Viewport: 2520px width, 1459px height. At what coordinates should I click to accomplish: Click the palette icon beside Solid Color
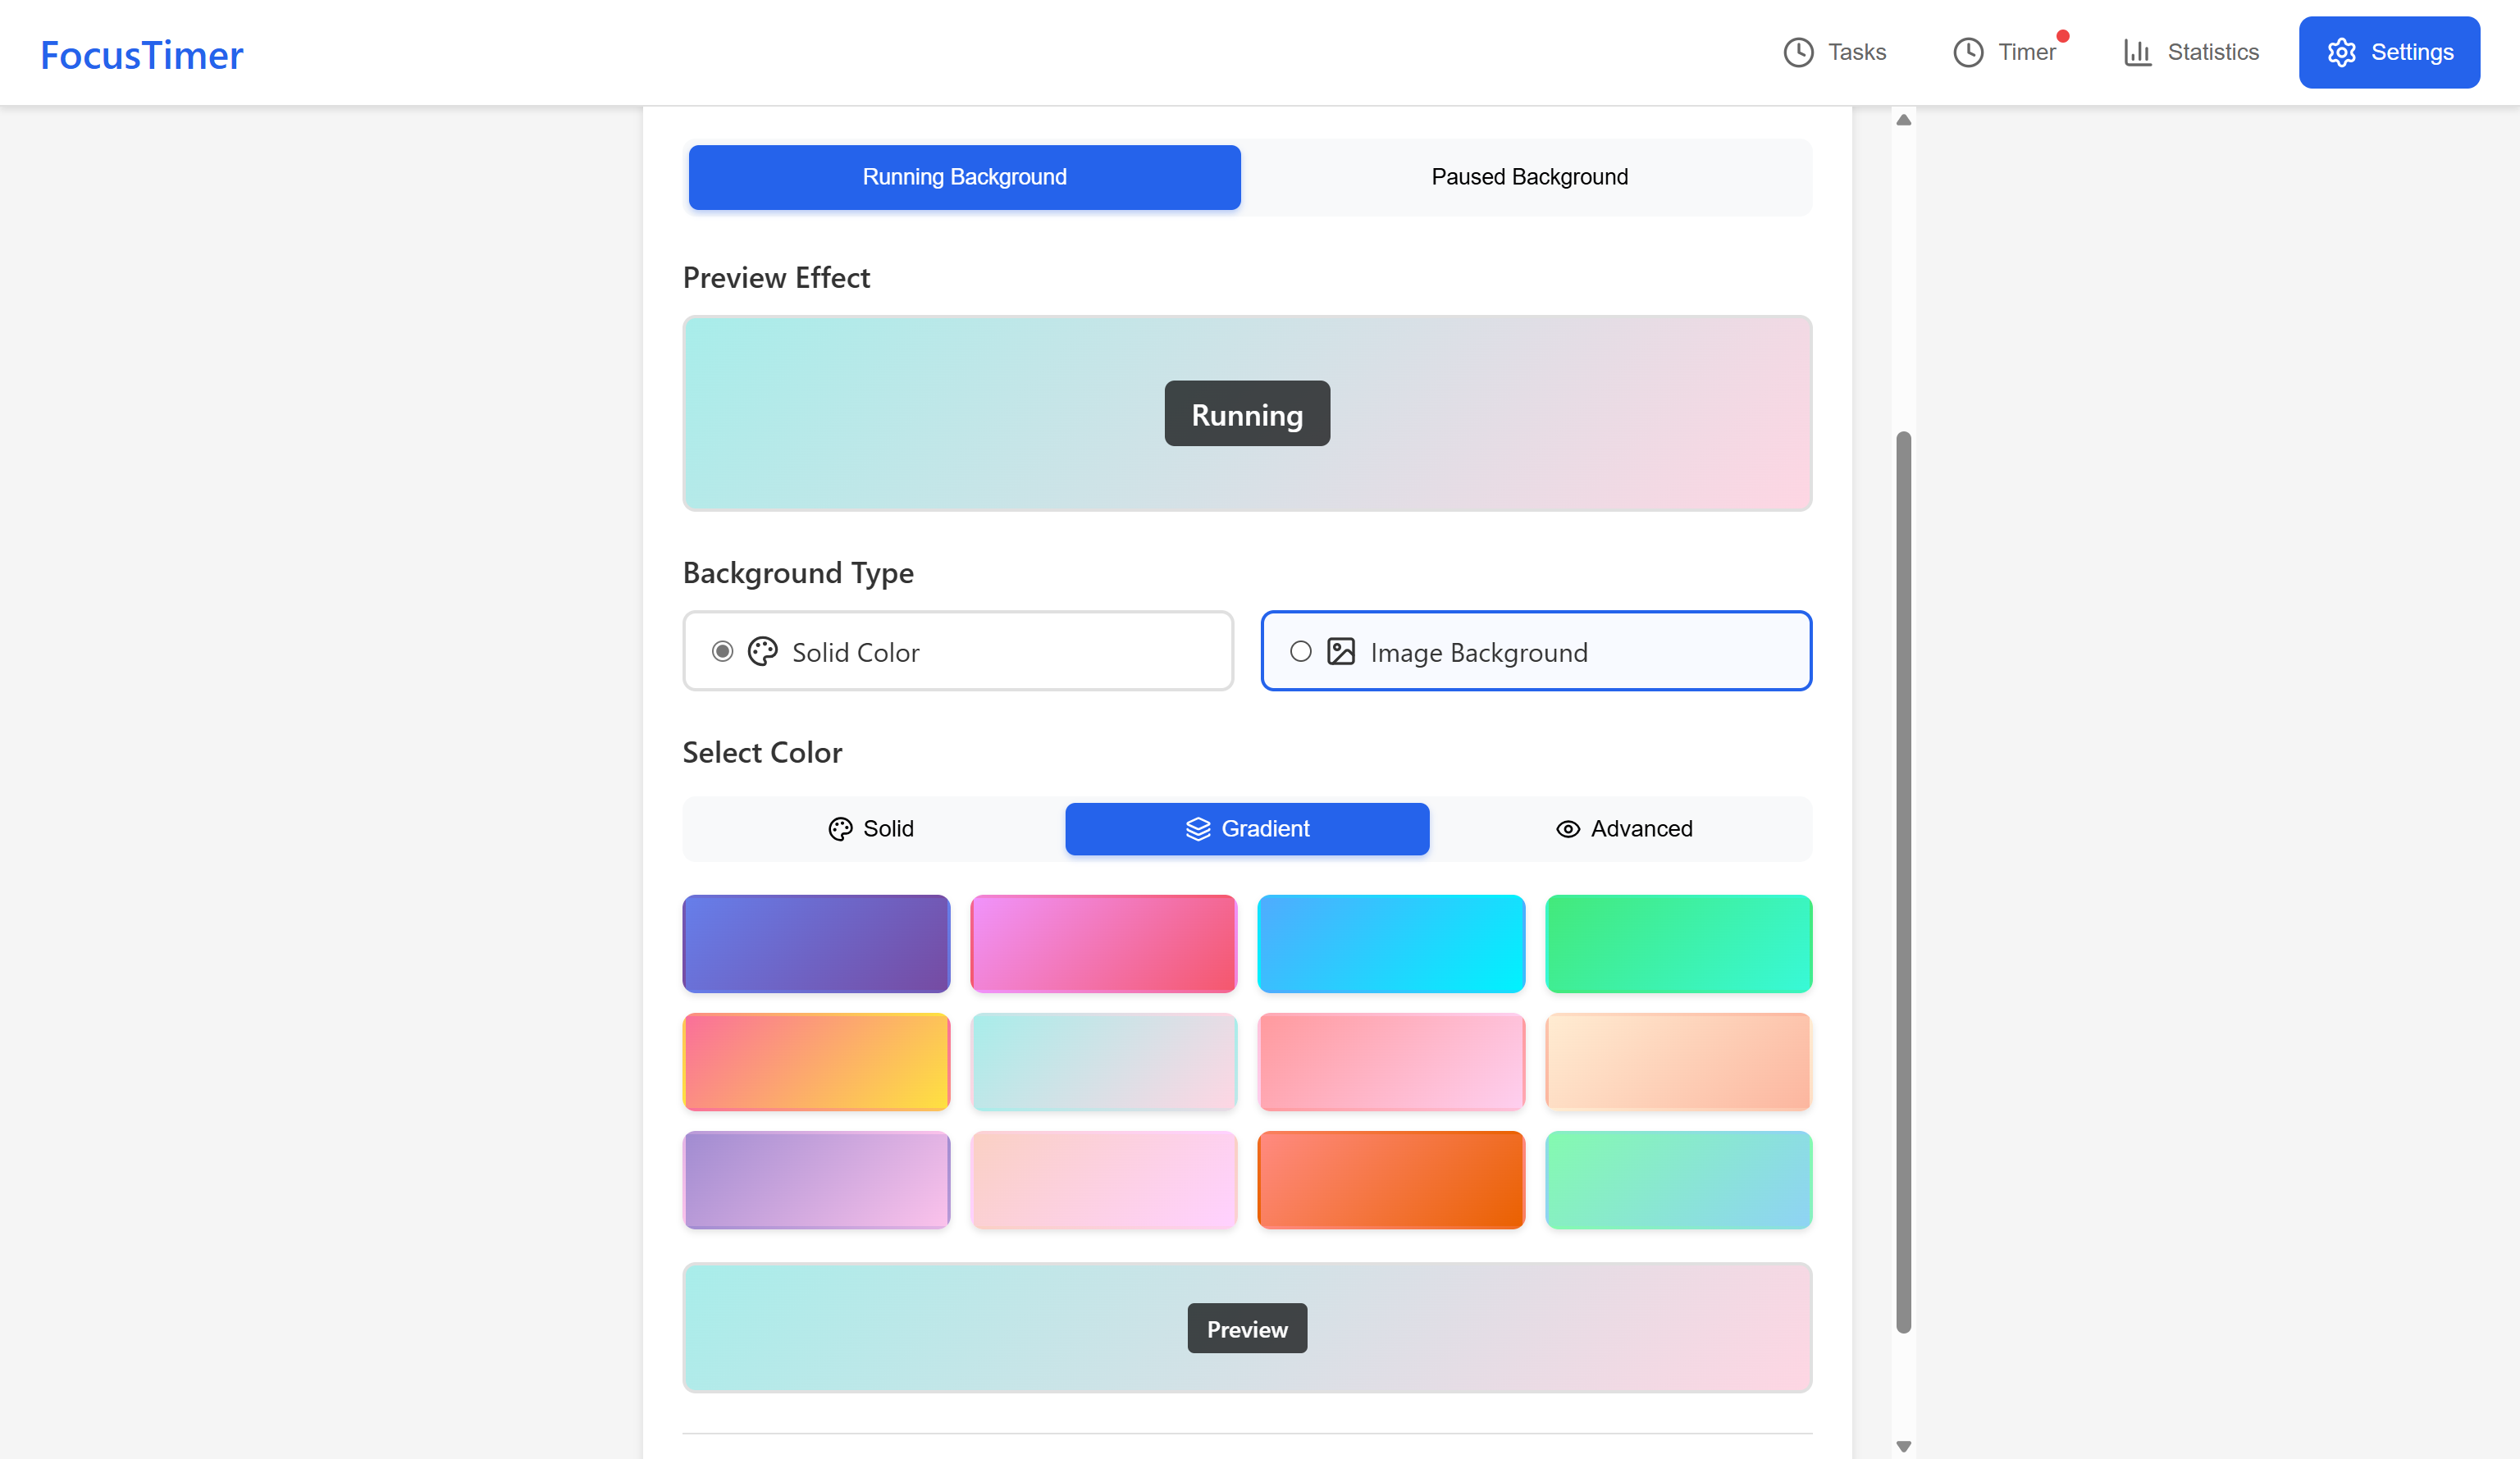click(762, 652)
